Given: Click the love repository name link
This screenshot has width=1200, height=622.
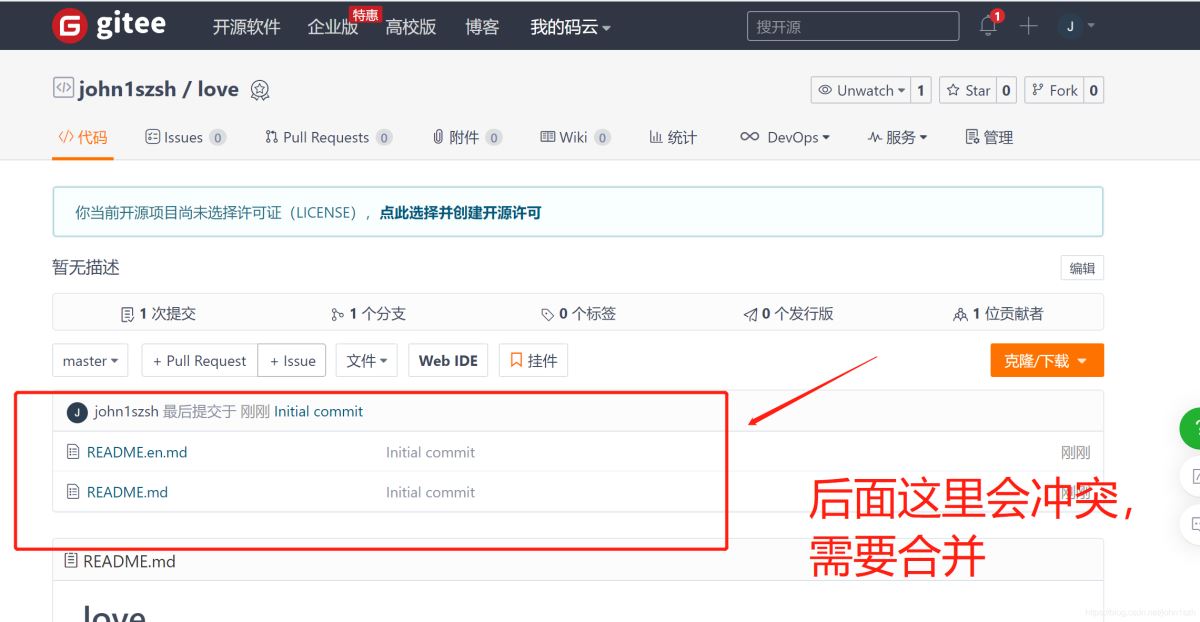Looking at the screenshot, I should (218, 89).
